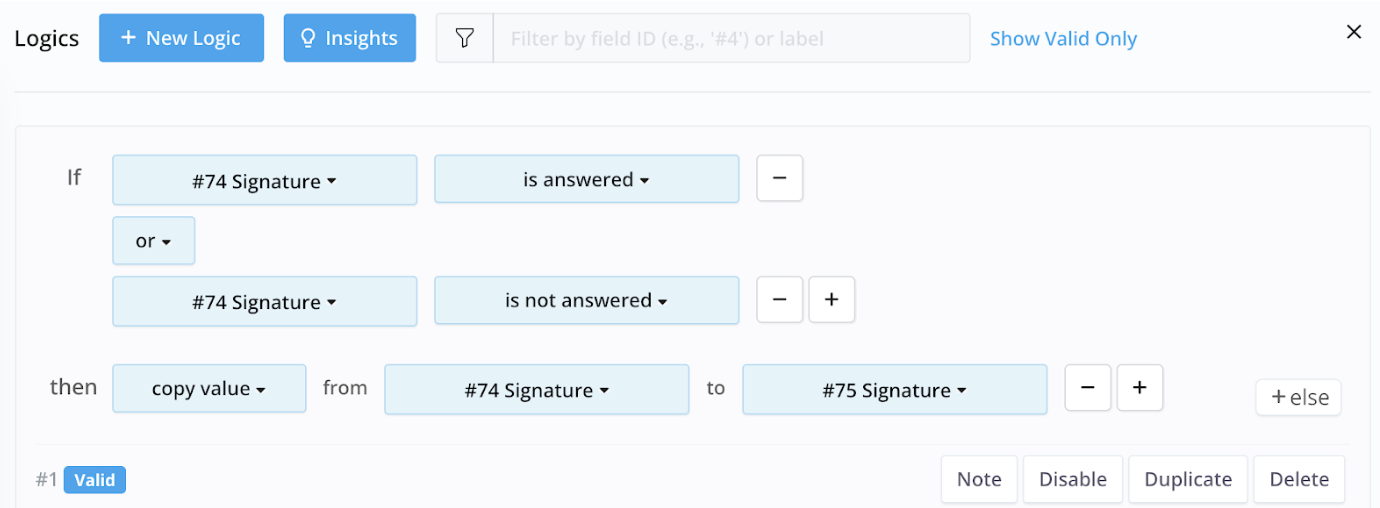1380x508 pixels.
Task: Remove the 'is not answered' condition
Action: (780, 300)
